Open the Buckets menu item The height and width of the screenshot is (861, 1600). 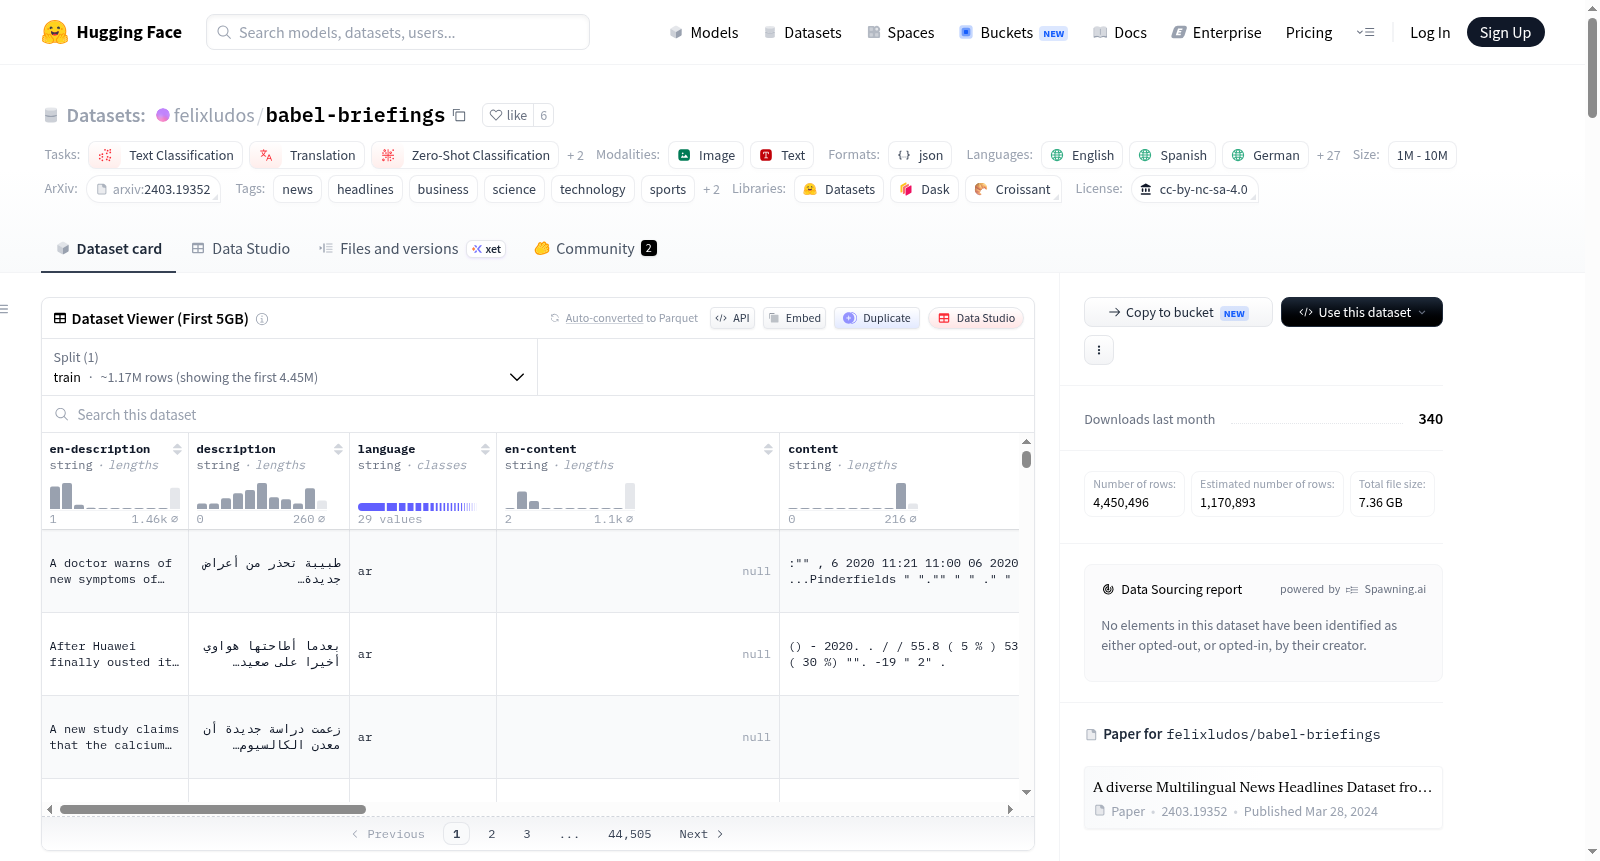tap(1013, 32)
